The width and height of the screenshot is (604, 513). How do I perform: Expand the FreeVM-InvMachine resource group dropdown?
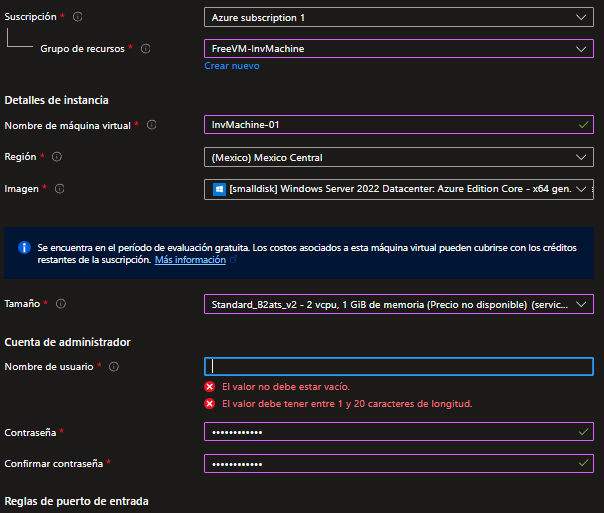399,49
